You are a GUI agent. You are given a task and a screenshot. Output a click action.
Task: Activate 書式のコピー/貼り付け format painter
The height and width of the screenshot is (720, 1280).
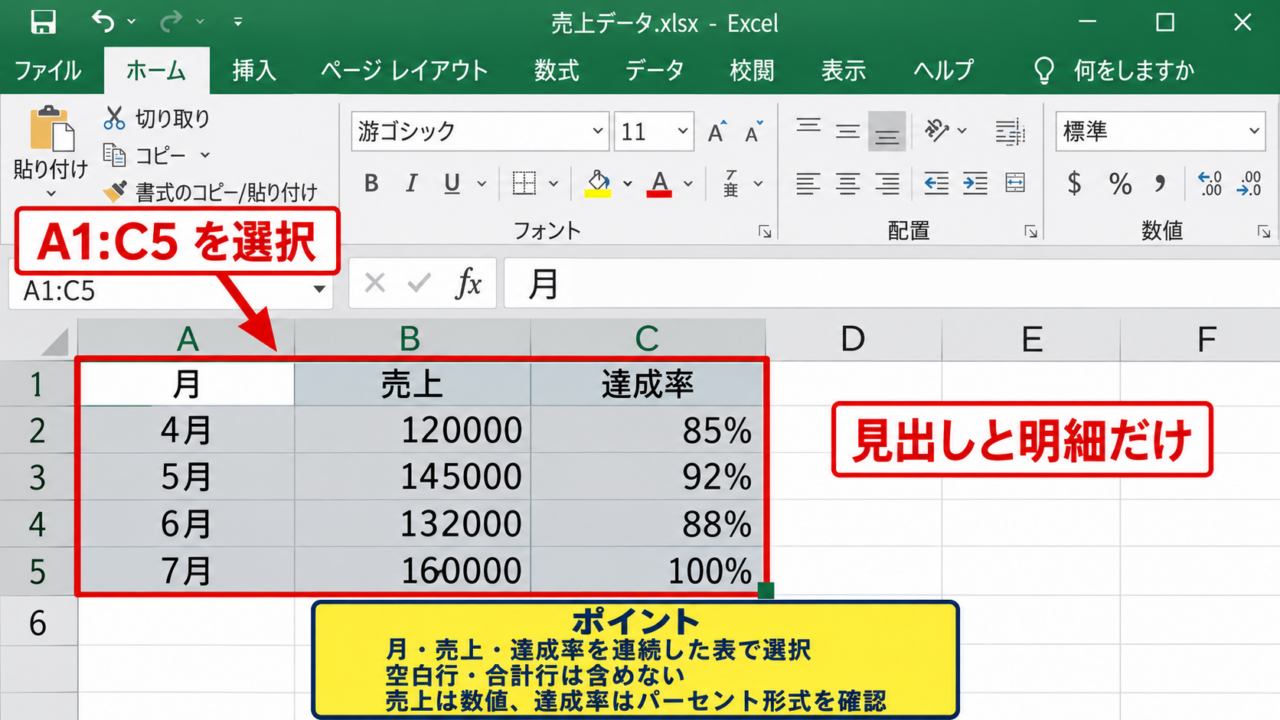pos(211,191)
